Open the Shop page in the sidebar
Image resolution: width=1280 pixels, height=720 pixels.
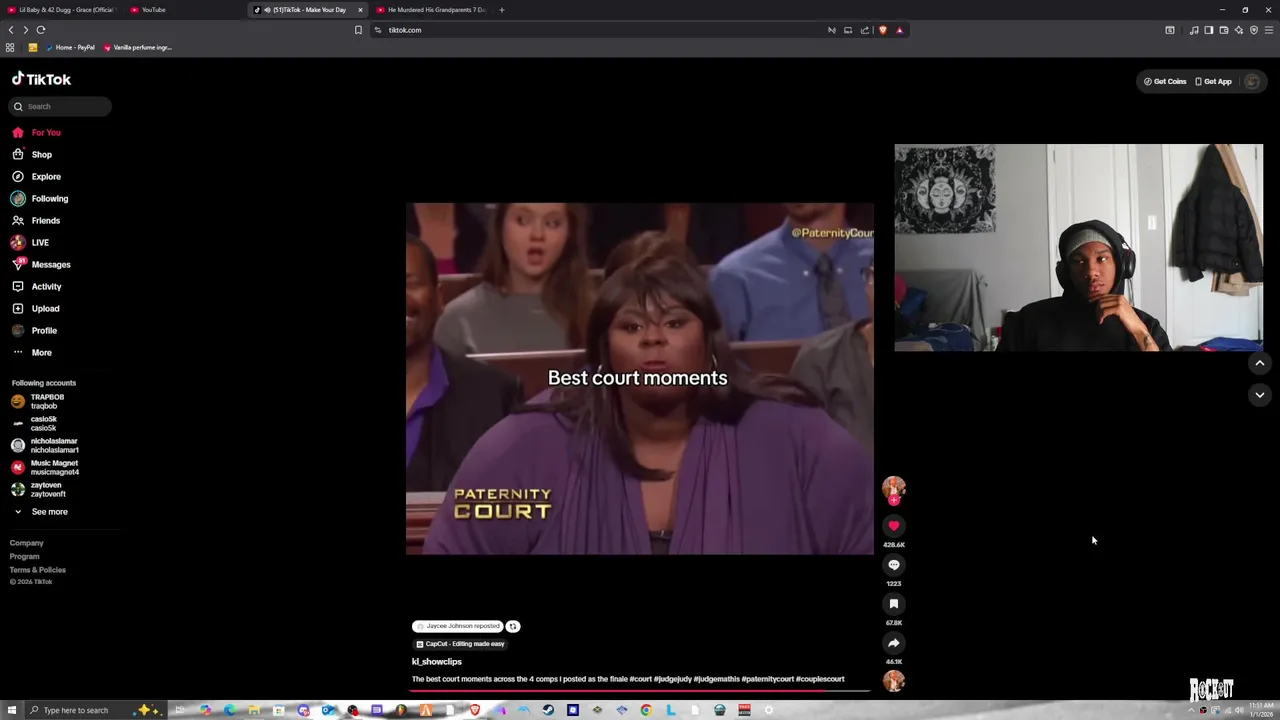32,154
